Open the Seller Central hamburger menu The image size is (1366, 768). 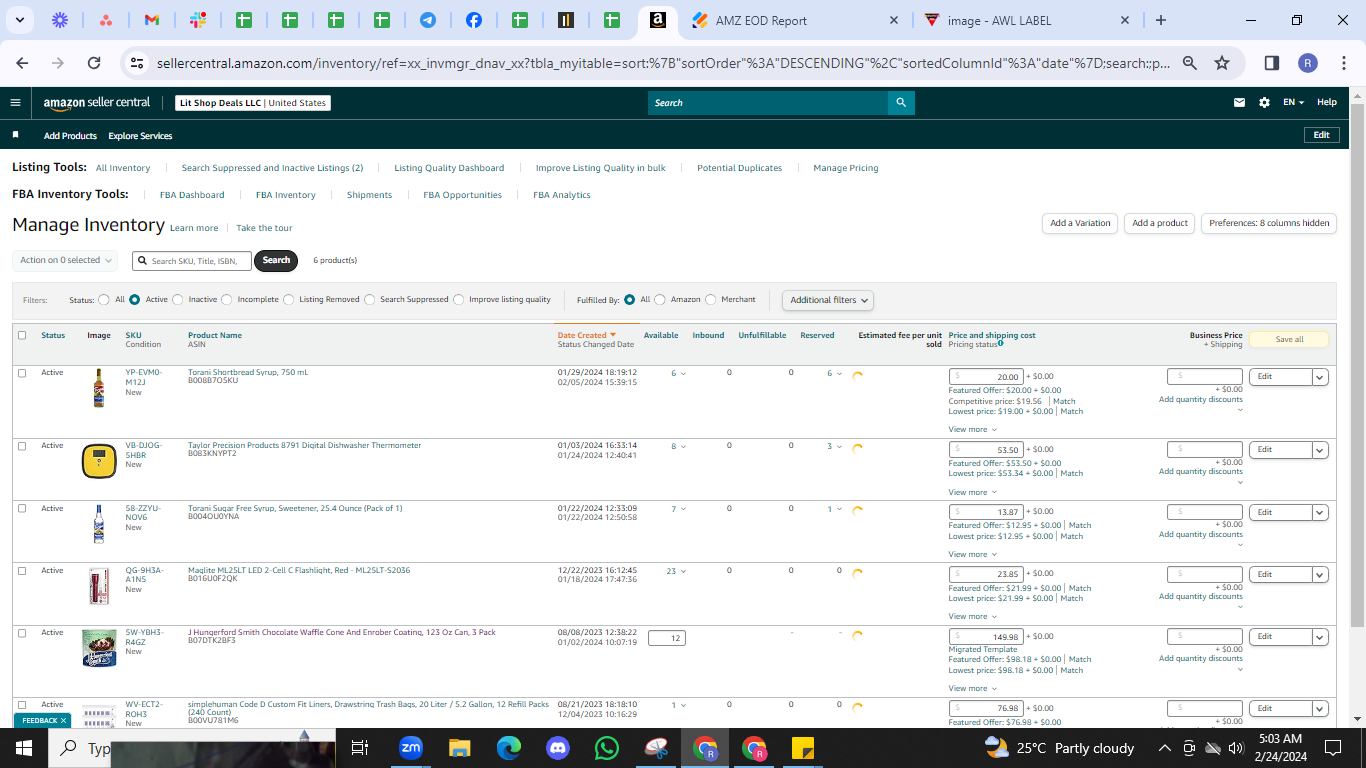(x=15, y=102)
